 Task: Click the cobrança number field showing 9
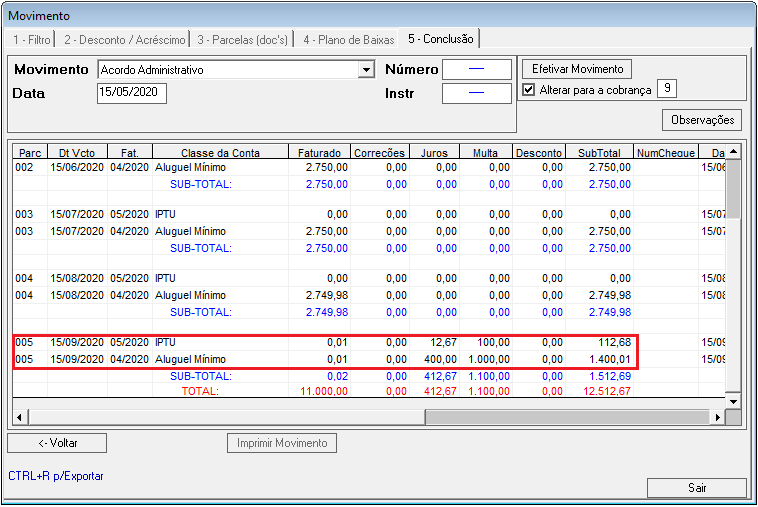click(666, 90)
